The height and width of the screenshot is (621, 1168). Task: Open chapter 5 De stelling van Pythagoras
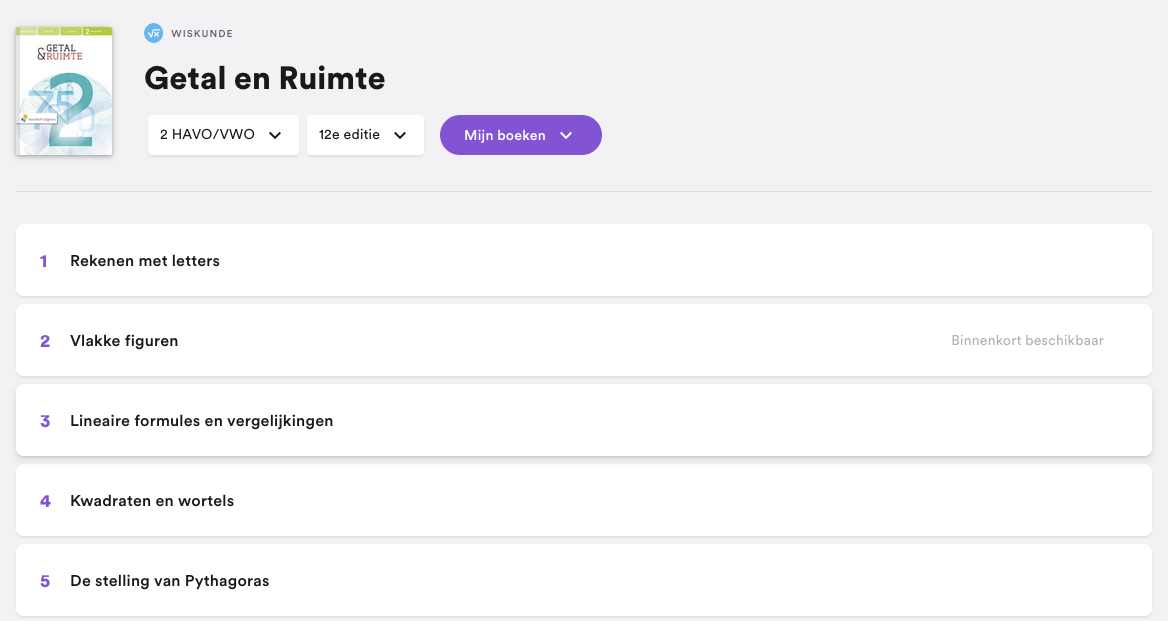coord(584,581)
